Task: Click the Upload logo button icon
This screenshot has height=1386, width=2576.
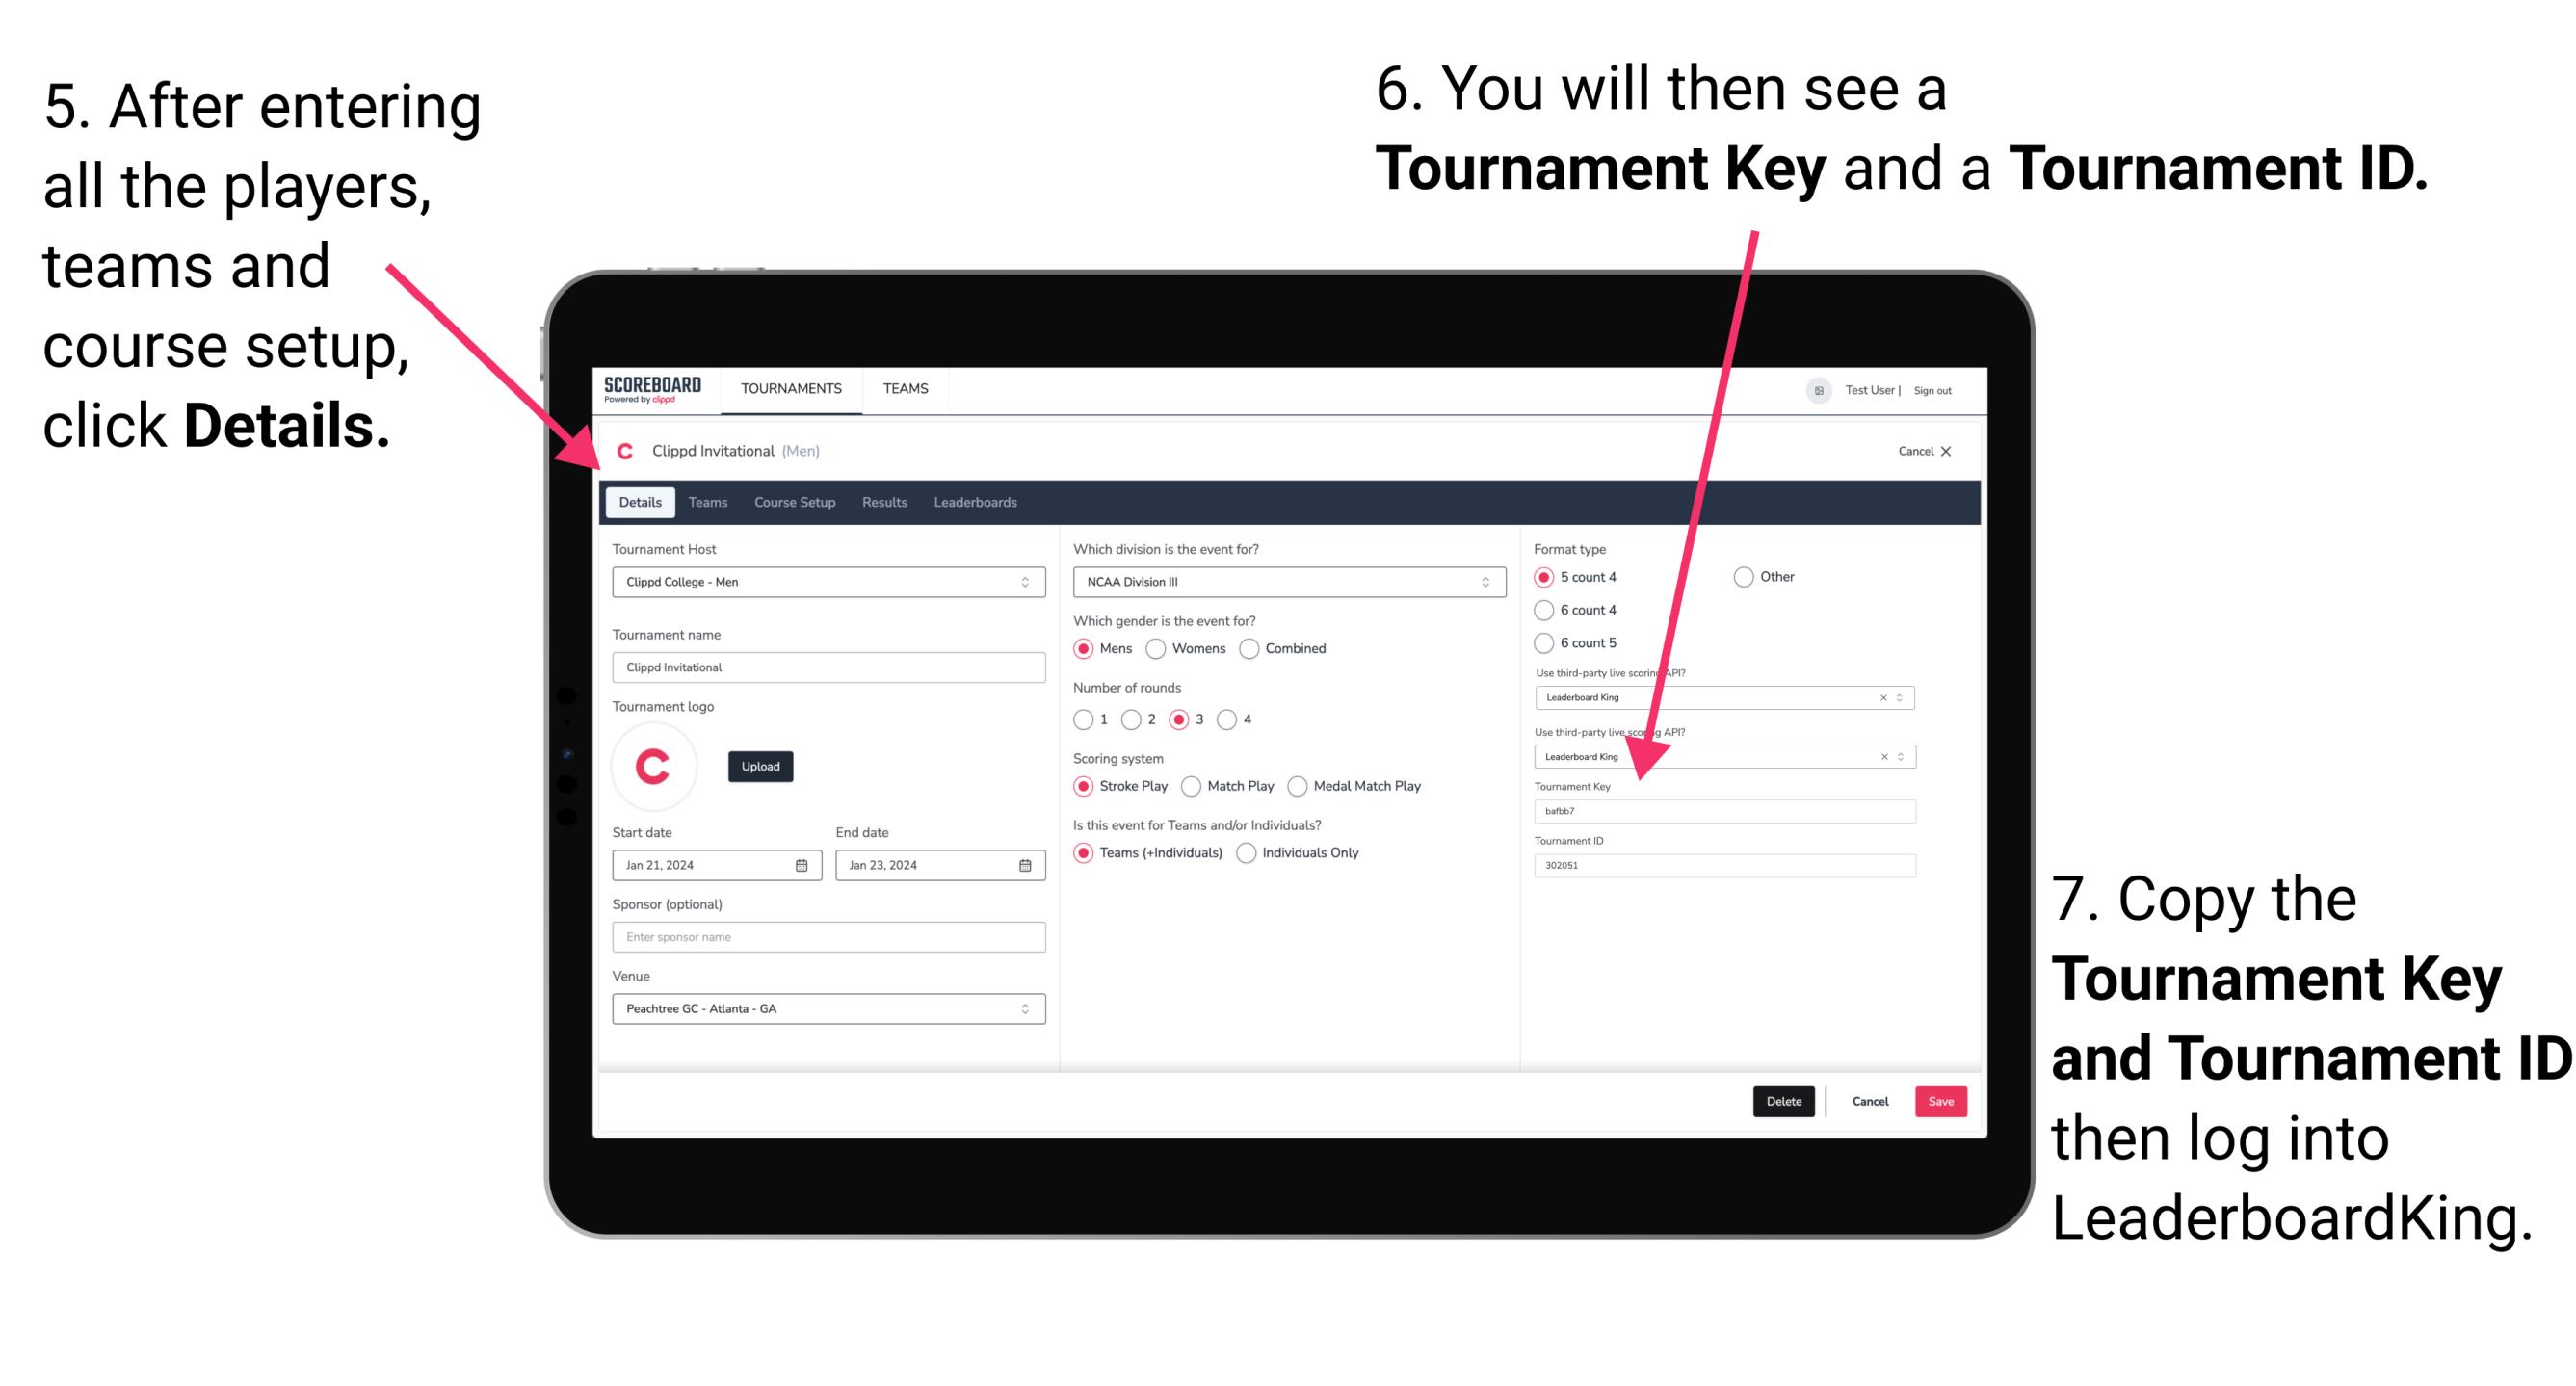Action: tap(761, 765)
